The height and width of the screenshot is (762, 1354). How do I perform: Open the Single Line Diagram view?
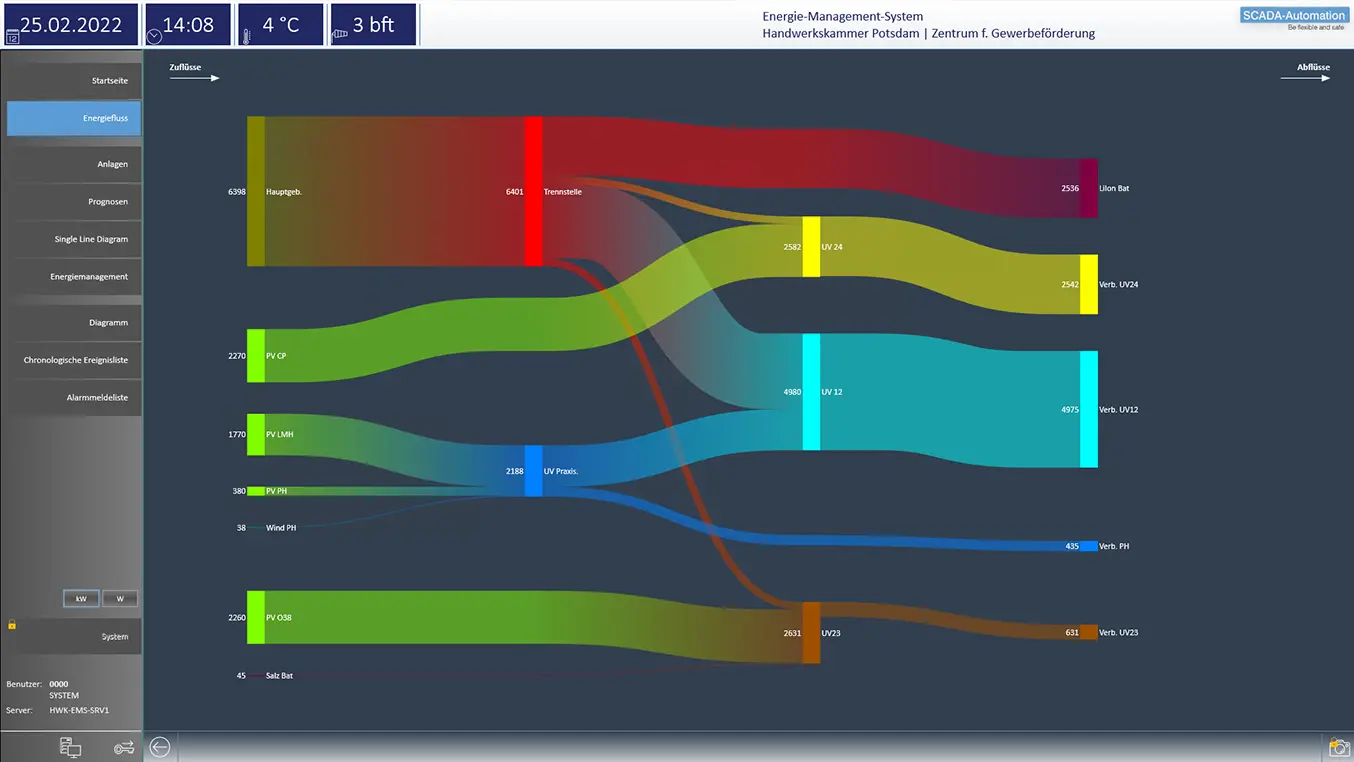pos(73,239)
